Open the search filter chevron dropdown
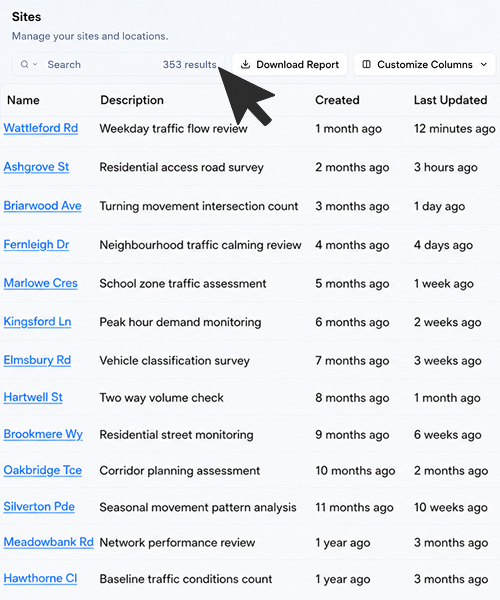The image size is (500, 600). pos(35,64)
